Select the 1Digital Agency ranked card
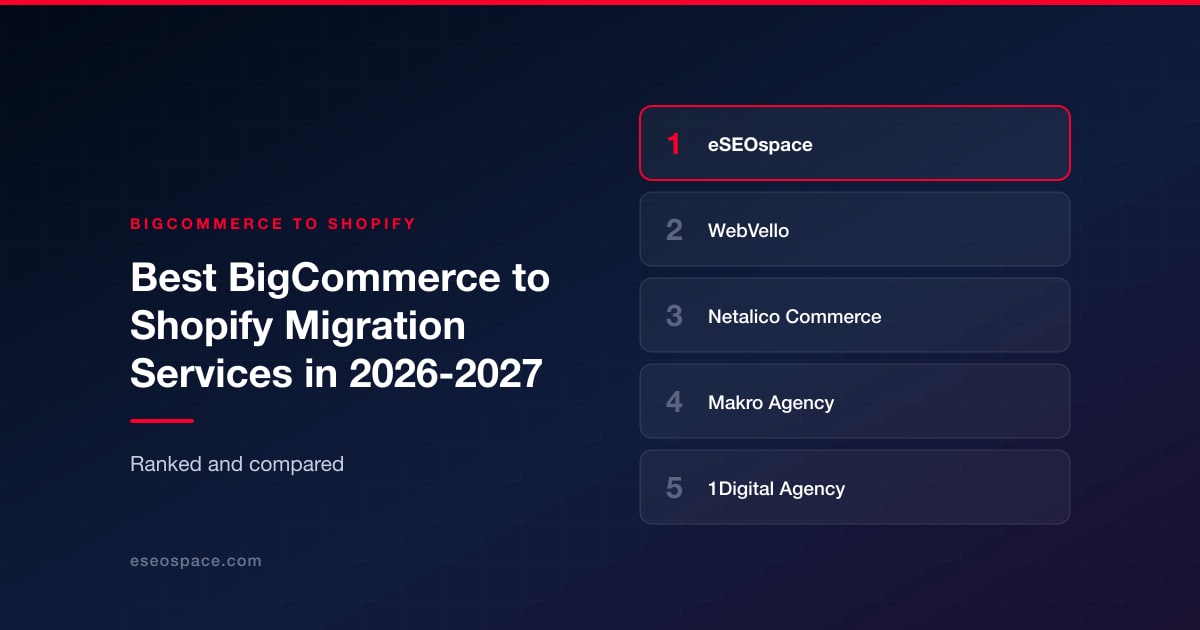 855,487
